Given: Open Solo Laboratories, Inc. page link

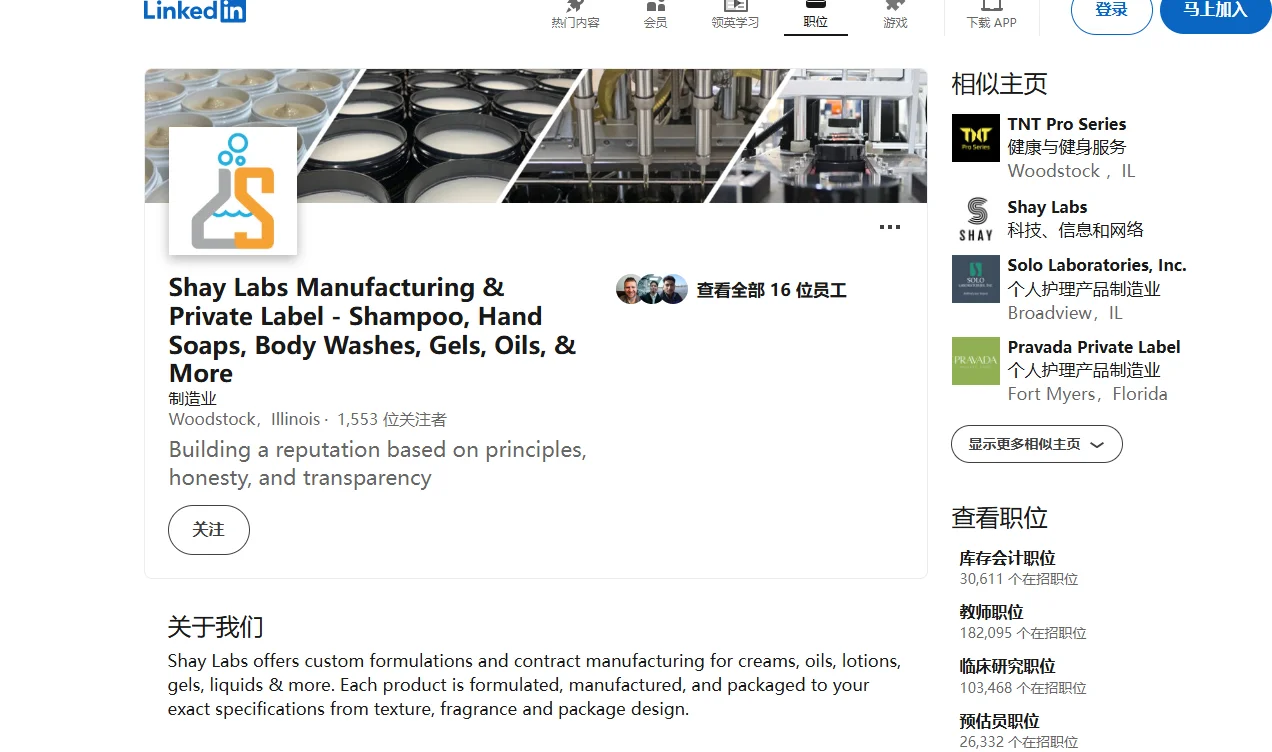Looking at the screenshot, I should [x=1097, y=265].
